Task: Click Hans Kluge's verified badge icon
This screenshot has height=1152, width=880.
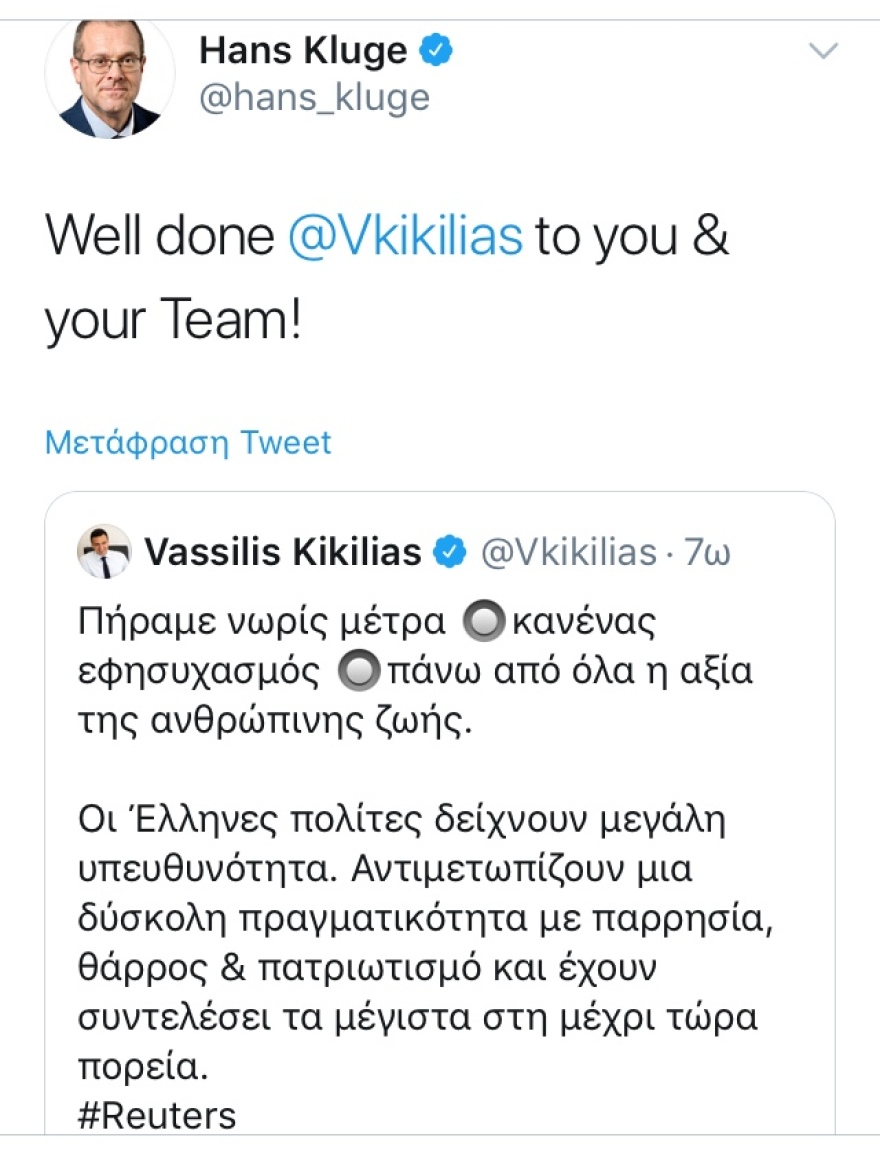Action: [x=436, y=48]
